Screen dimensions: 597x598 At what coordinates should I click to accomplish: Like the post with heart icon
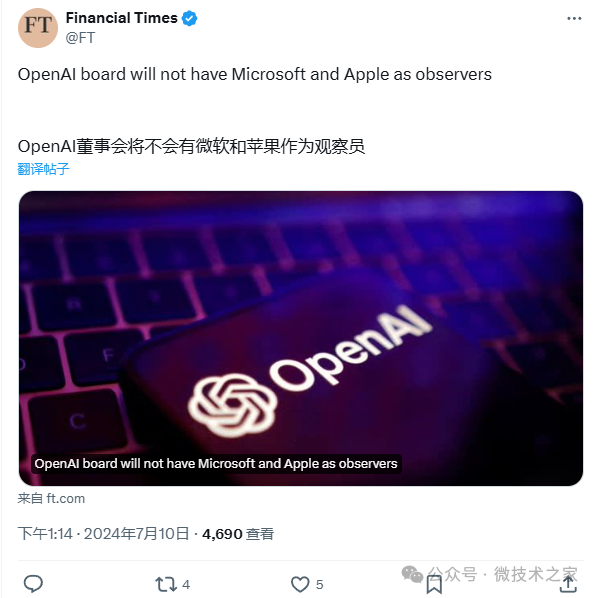click(300, 584)
